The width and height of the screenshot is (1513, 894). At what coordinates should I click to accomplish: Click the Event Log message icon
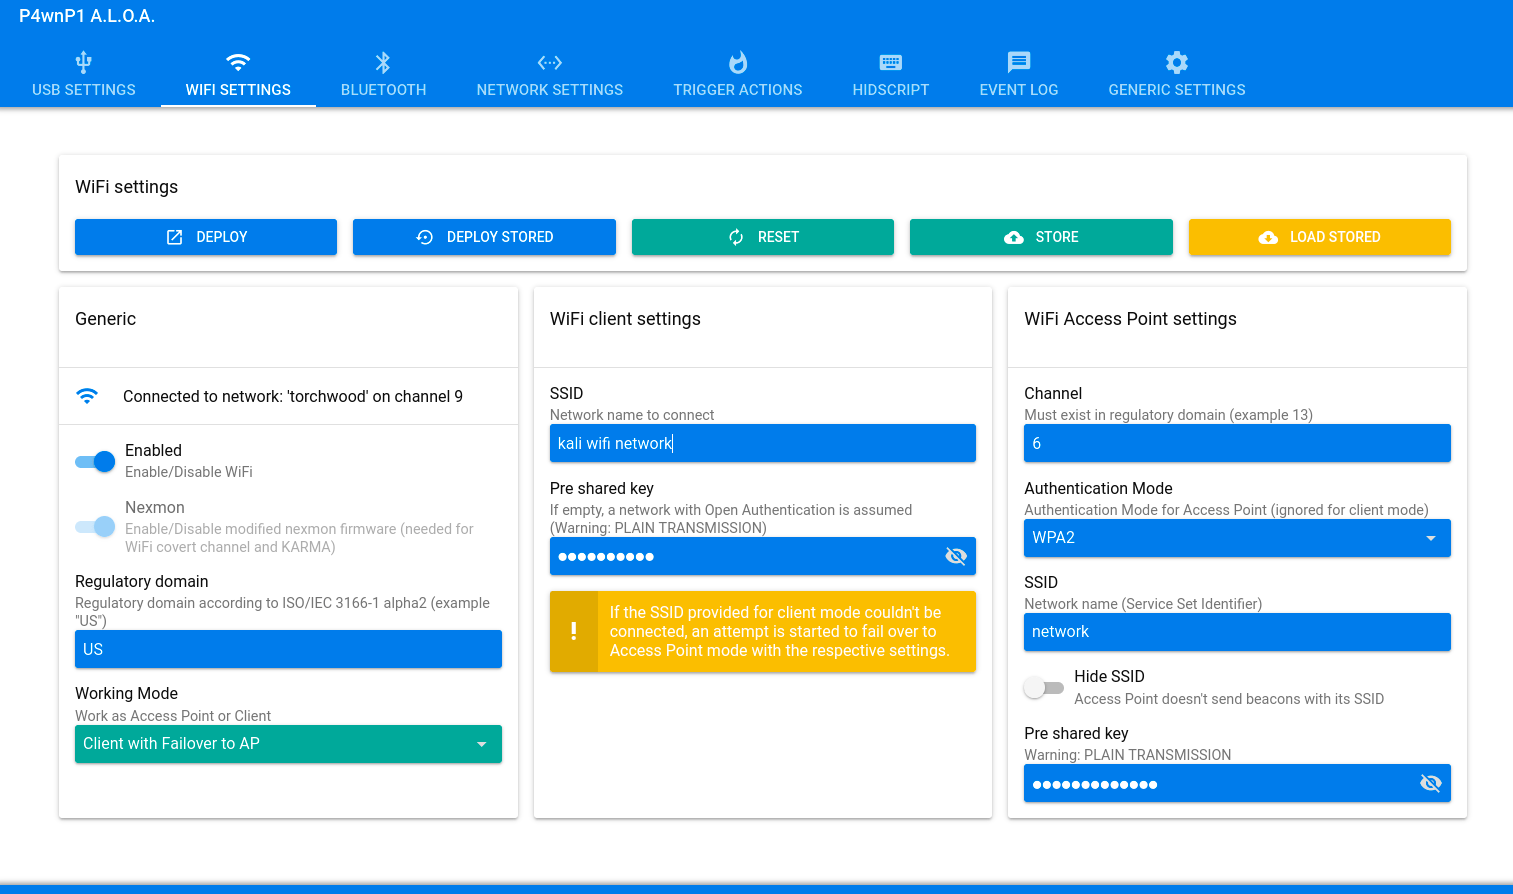coord(1018,62)
